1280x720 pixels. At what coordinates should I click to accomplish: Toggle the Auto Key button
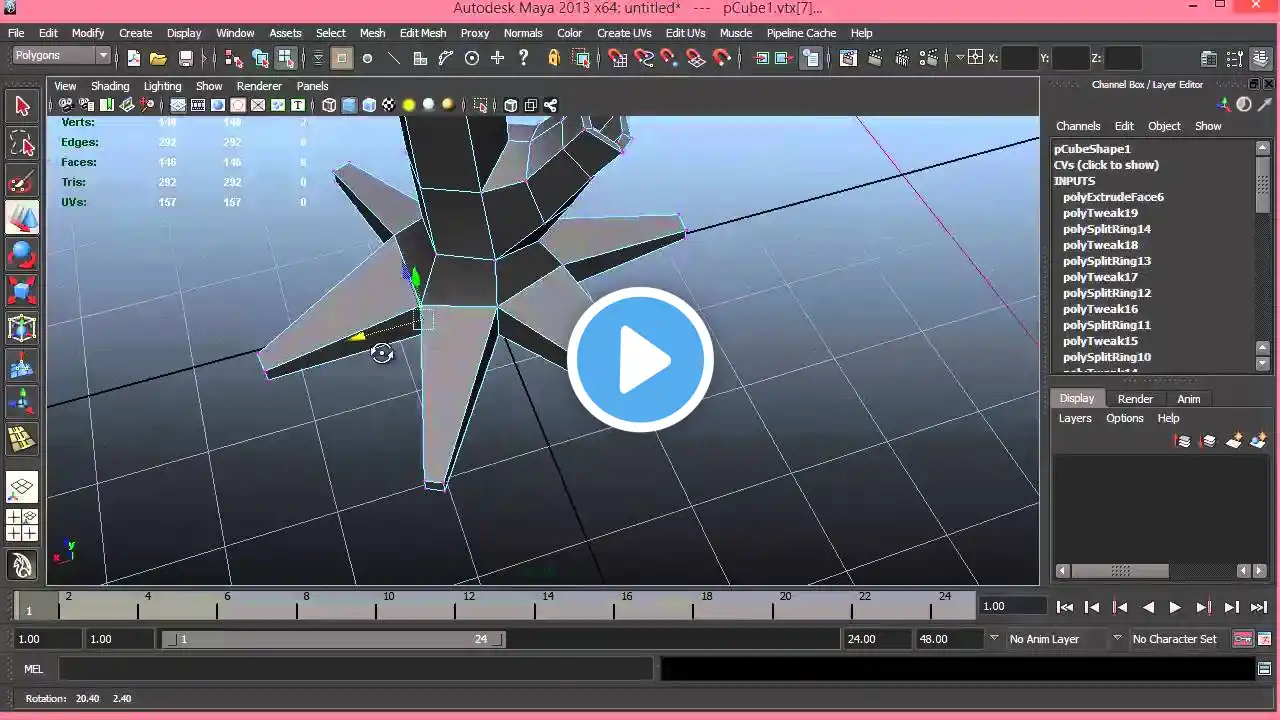tap(1242, 639)
